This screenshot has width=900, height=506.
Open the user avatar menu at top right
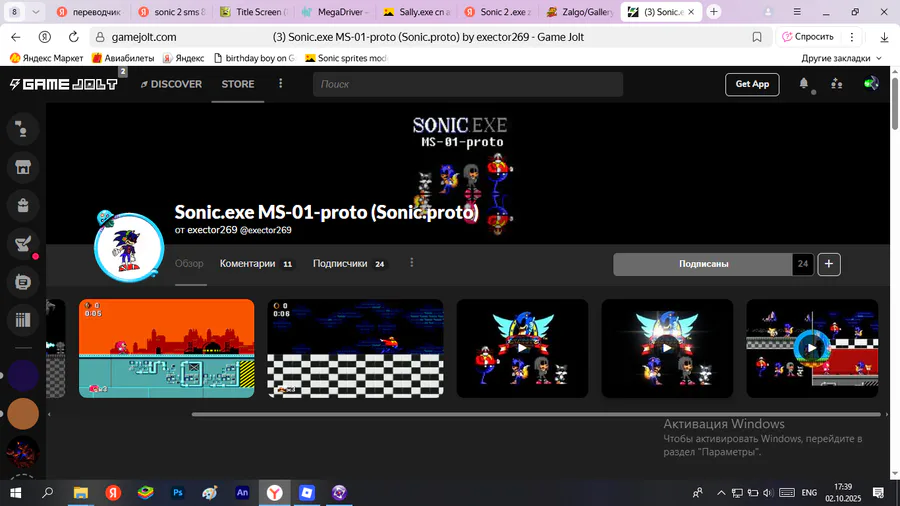(x=871, y=84)
